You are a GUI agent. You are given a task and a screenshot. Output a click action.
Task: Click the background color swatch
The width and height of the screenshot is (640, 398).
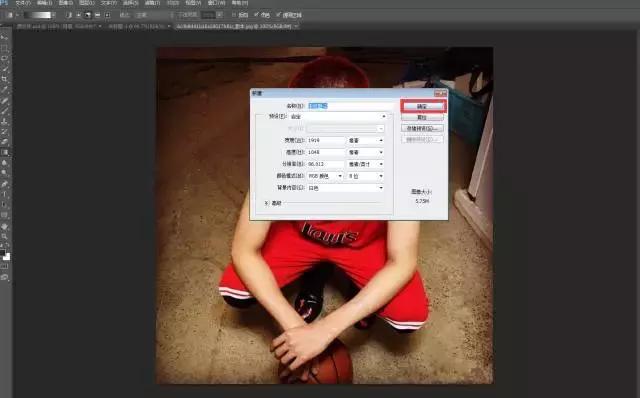[x=7, y=257]
